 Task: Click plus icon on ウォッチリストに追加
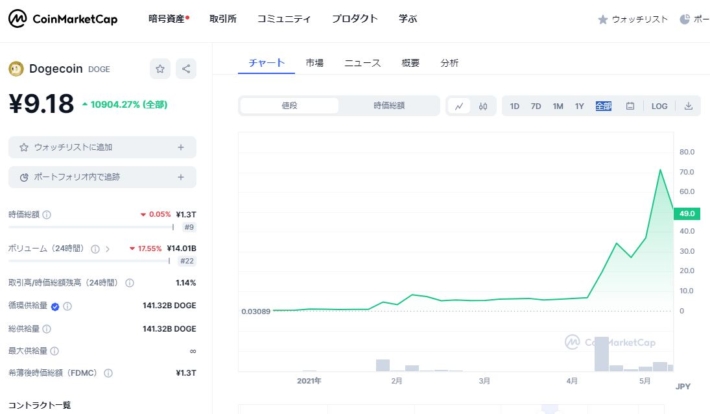[181, 147]
